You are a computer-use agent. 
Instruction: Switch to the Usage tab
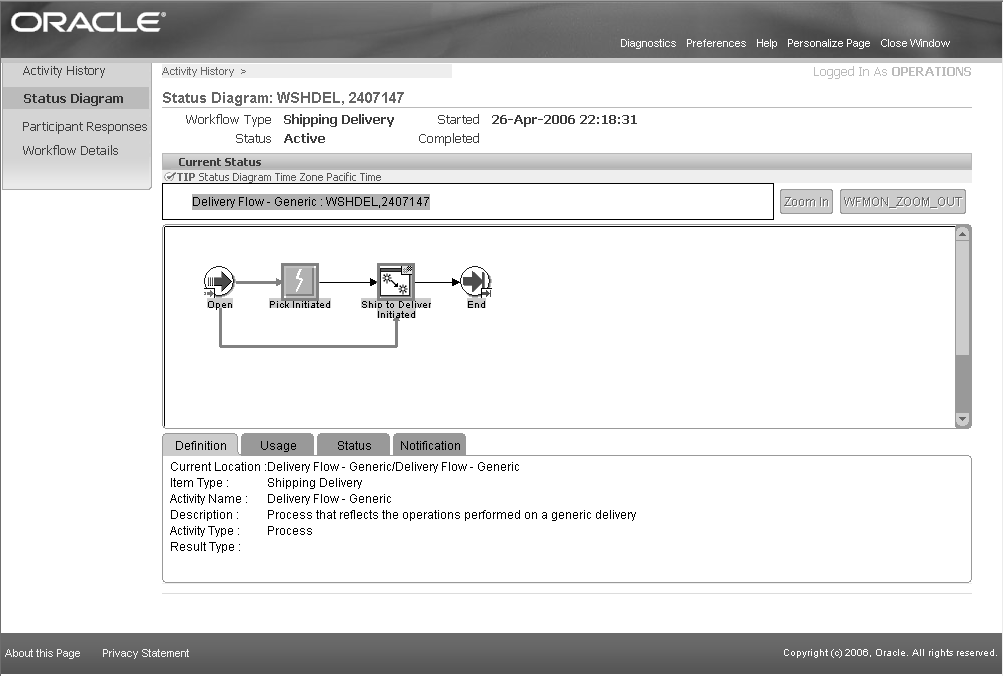[278, 445]
